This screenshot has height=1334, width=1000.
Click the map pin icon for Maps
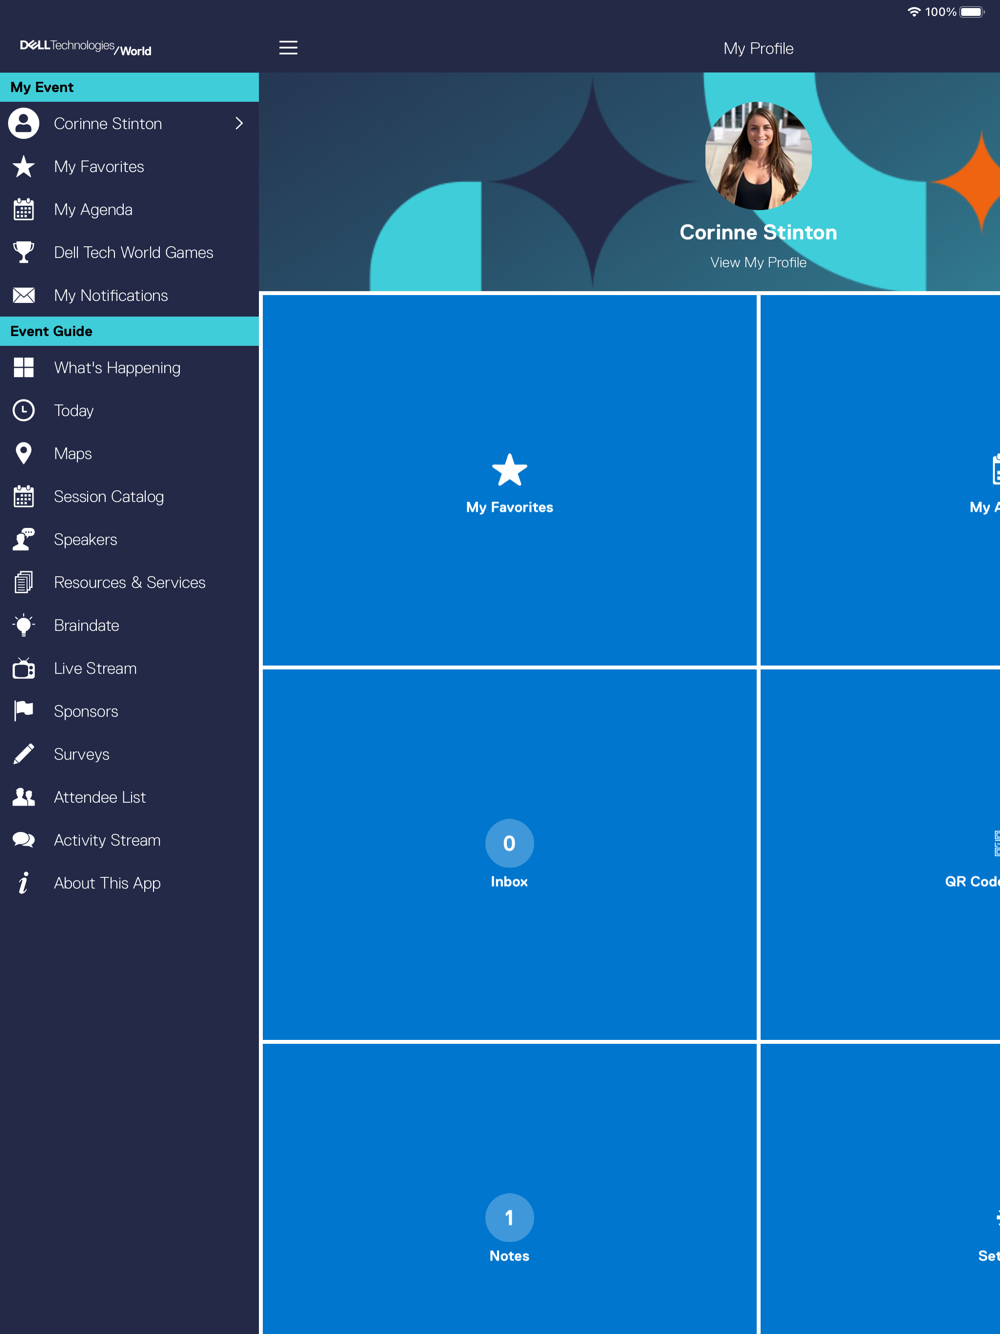[24, 453]
